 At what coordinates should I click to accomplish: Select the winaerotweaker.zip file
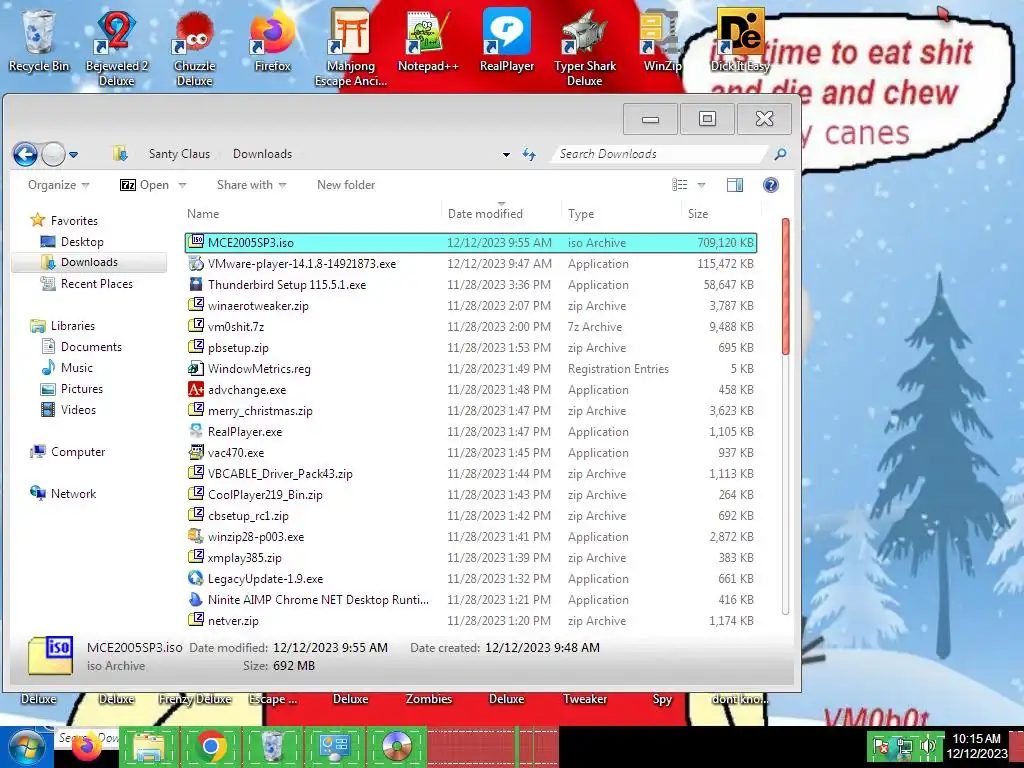click(x=471, y=306)
